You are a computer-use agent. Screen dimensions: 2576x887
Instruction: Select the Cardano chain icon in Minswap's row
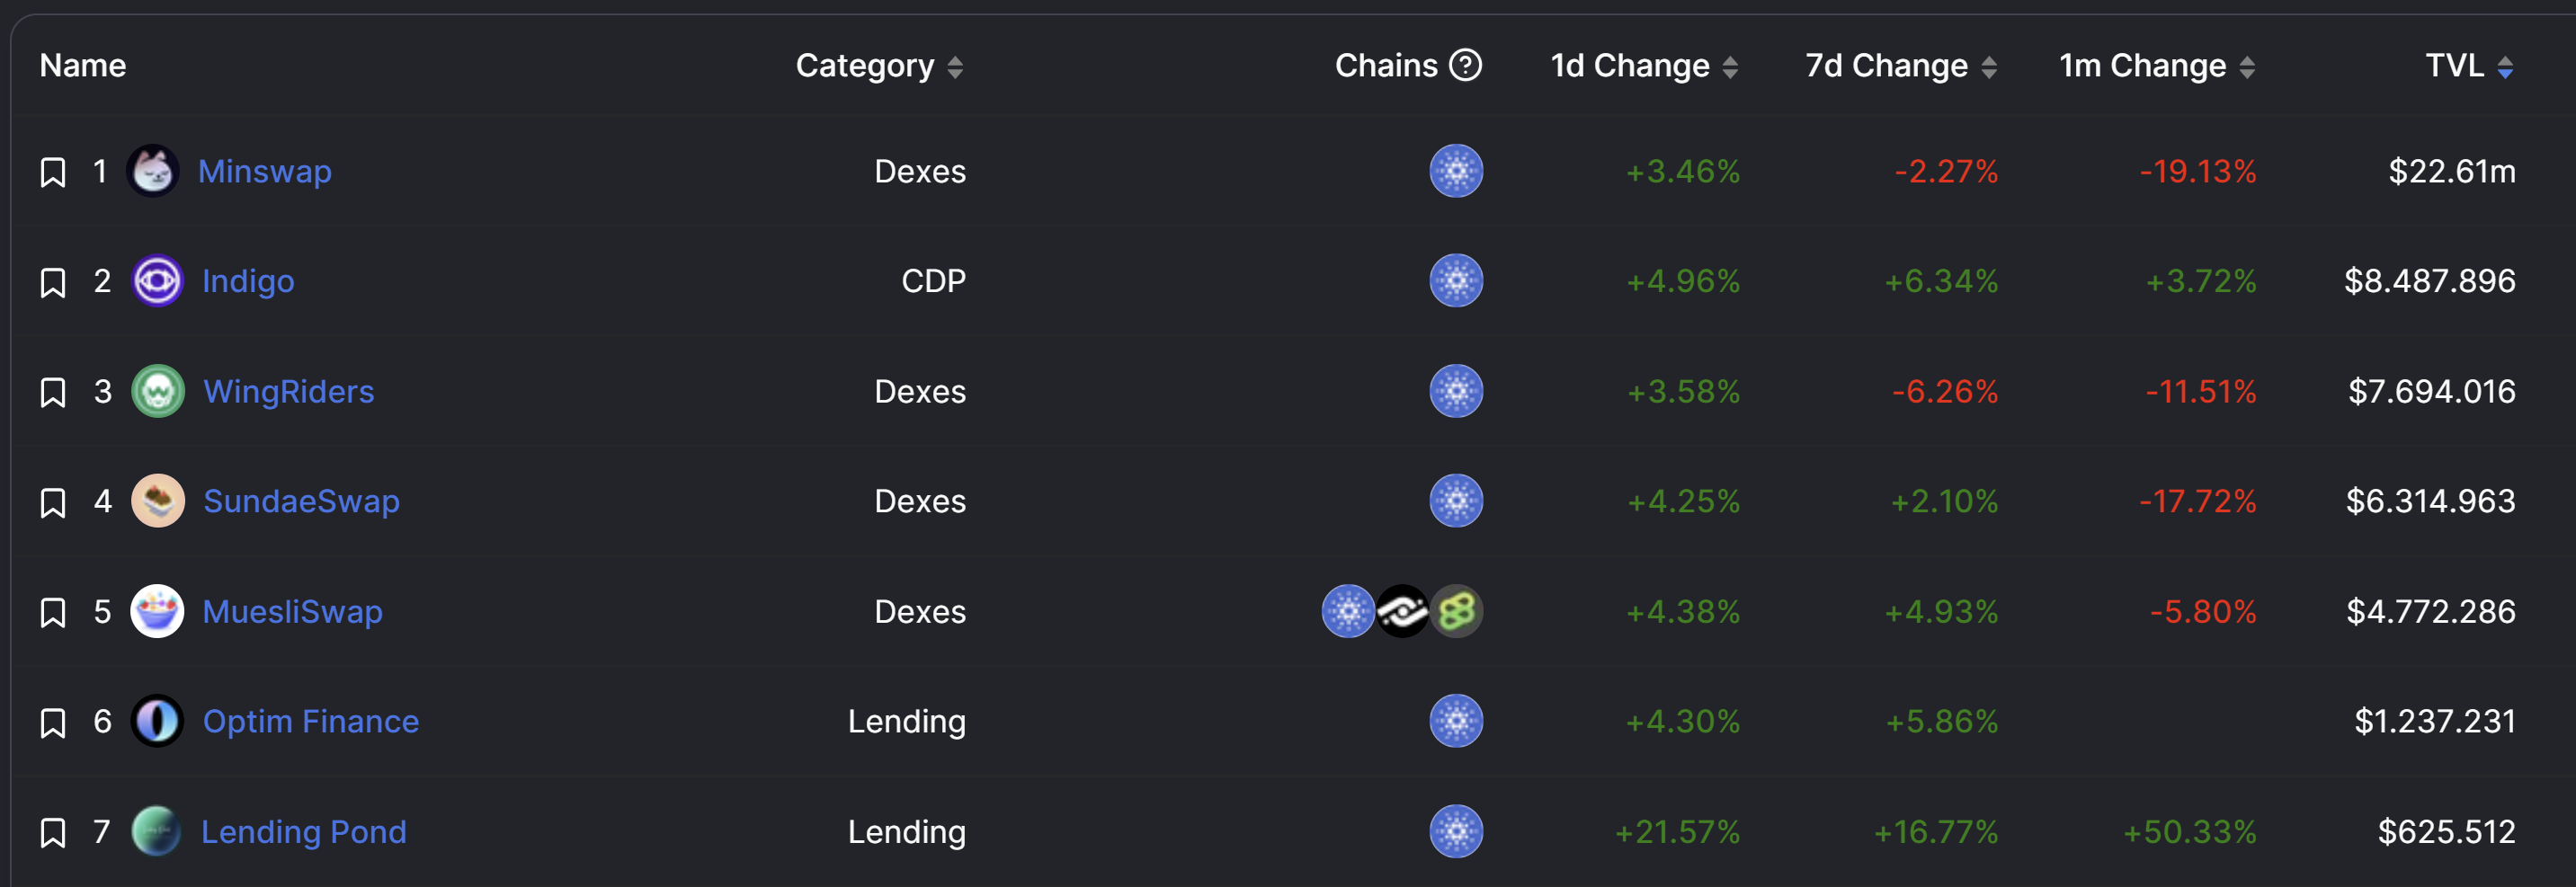pyautogui.click(x=1456, y=171)
